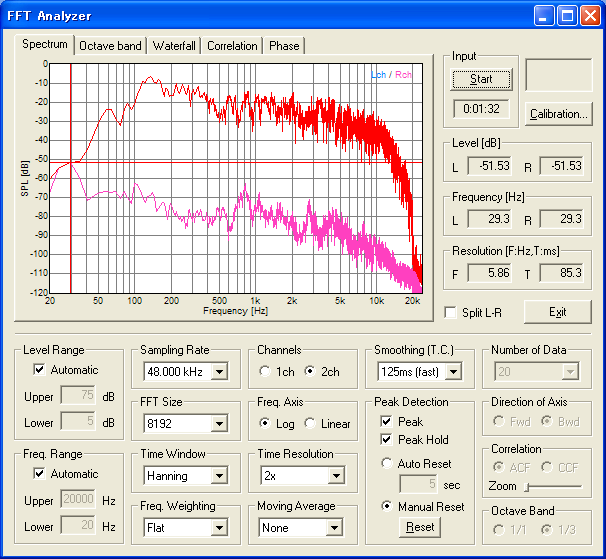Open the Calibration dialog

(x=558, y=114)
